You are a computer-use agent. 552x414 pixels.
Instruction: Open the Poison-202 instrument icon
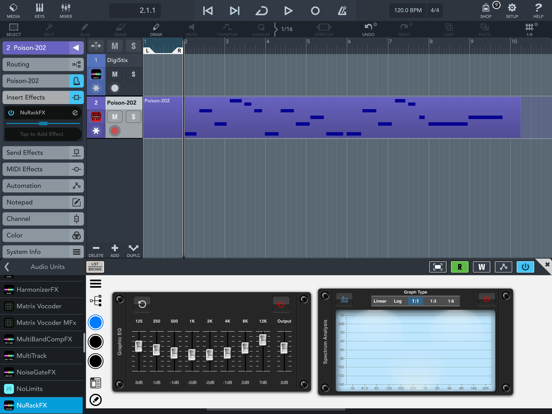pyautogui.click(x=96, y=117)
